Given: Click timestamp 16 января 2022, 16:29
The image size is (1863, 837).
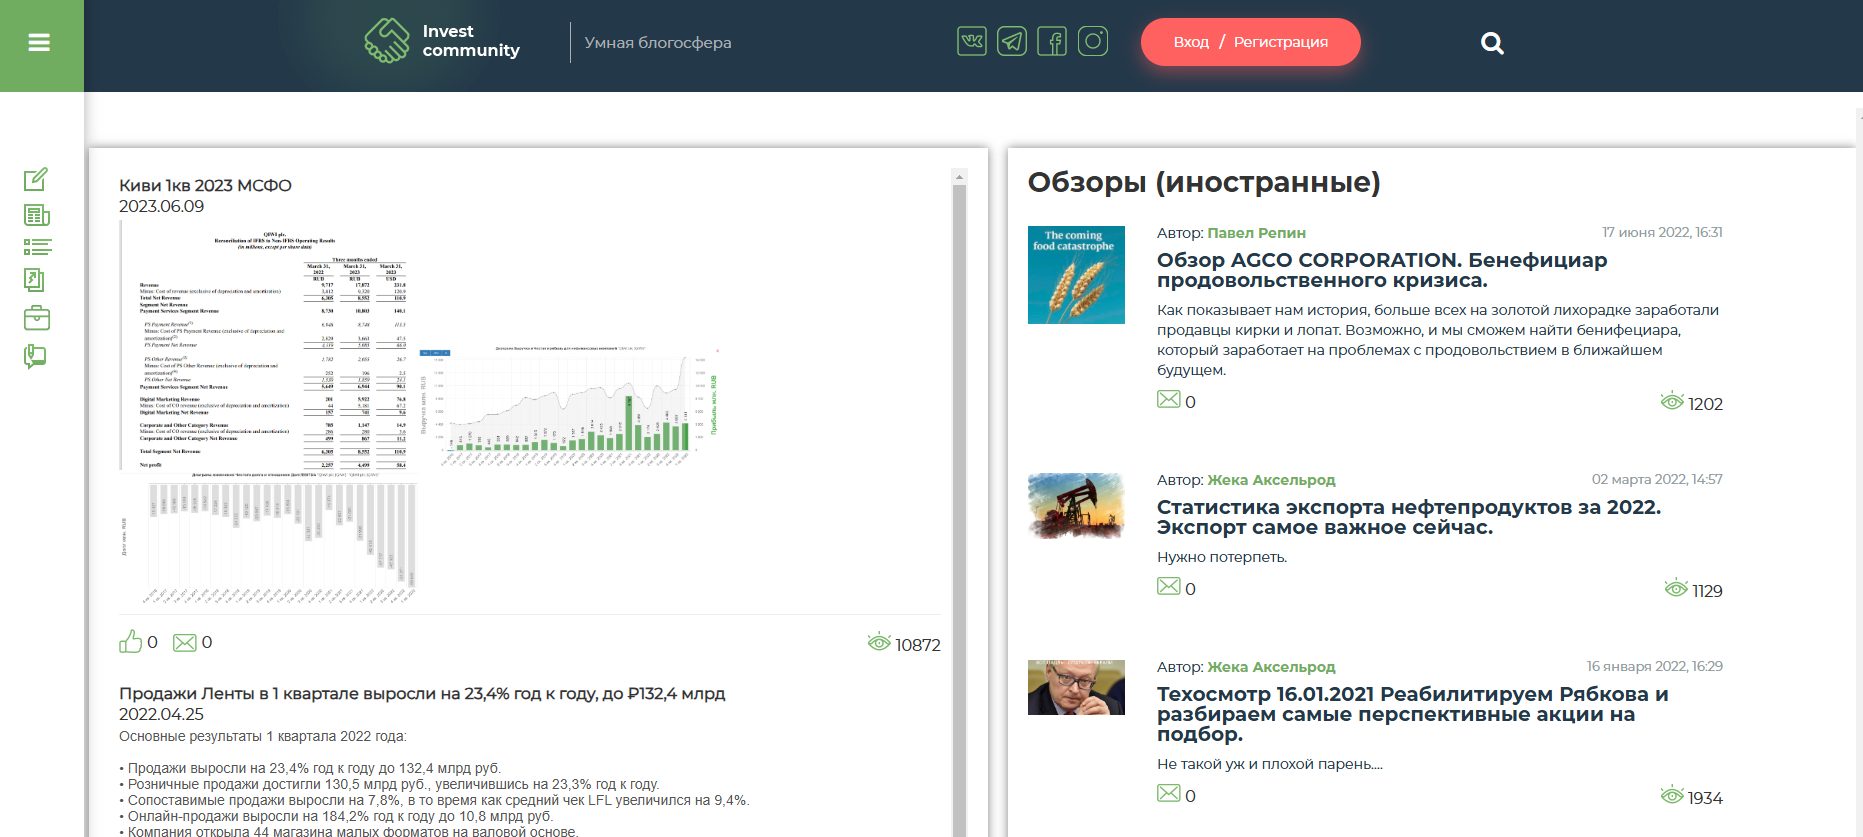Looking at the screenshot, I should click(x=1654, y=666).
